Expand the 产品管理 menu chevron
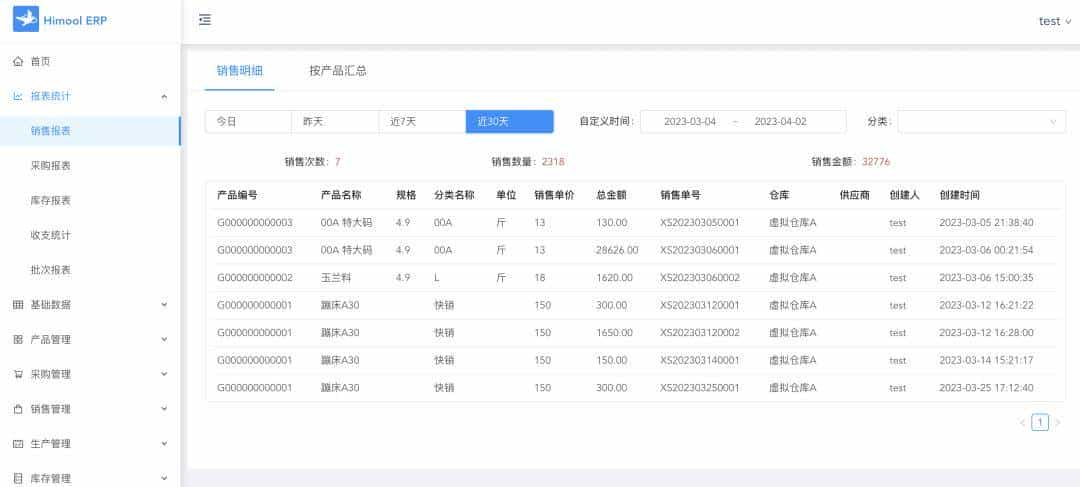 (164, 340)
